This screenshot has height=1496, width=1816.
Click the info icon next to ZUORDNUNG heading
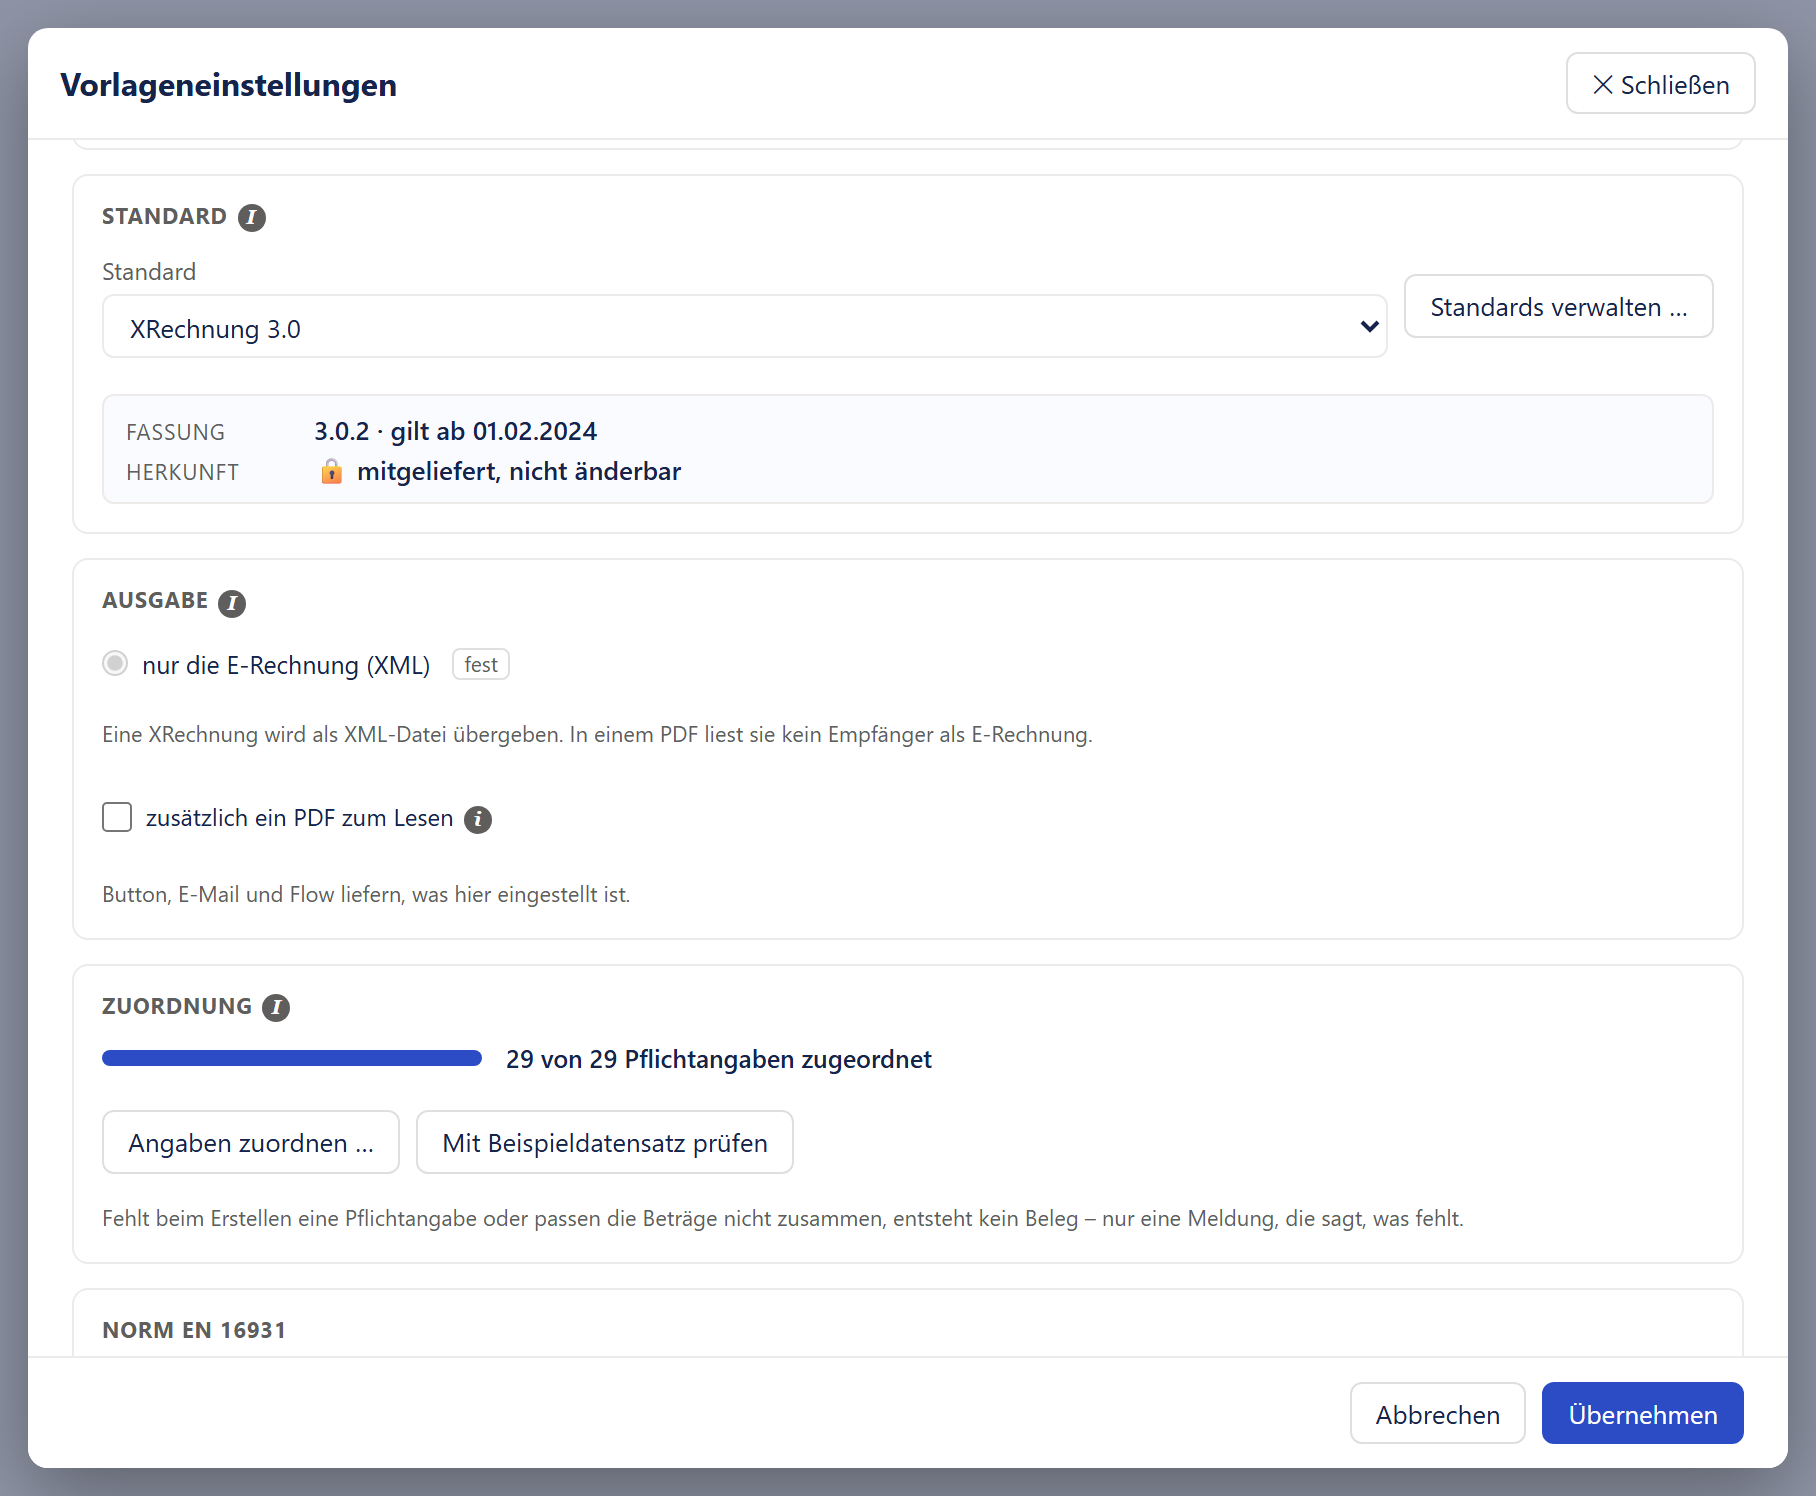click(276, 1007)
